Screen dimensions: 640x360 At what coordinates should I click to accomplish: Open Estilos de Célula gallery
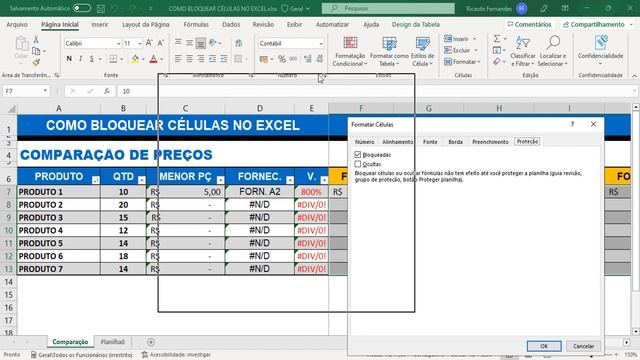tap(422, 51)
